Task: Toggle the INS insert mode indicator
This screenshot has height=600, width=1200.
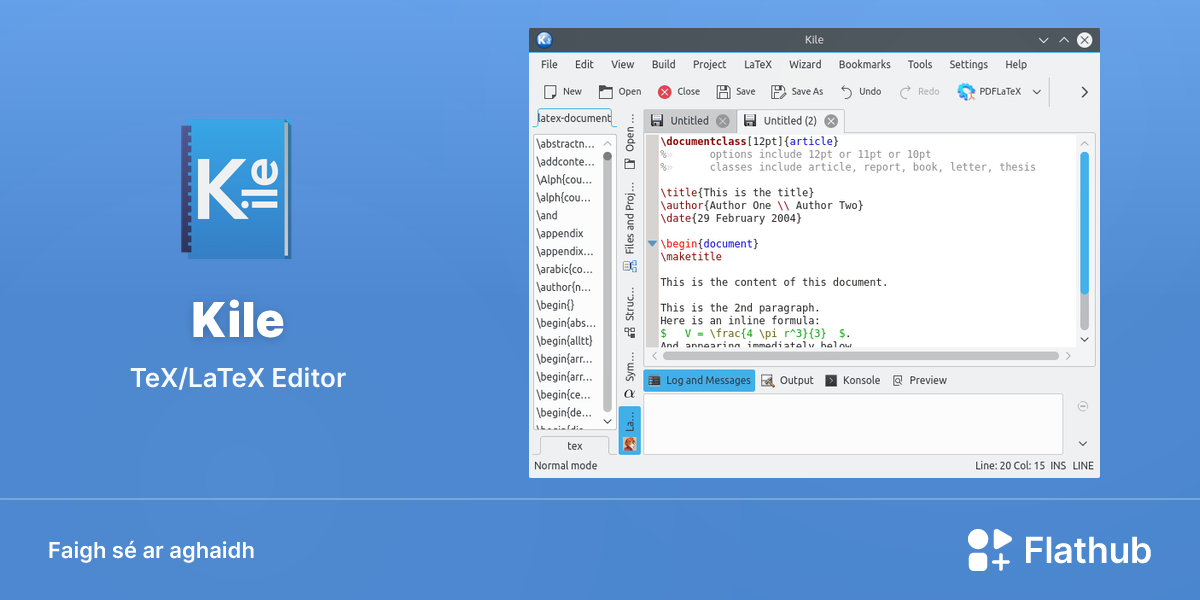Action: (1058, 466)
